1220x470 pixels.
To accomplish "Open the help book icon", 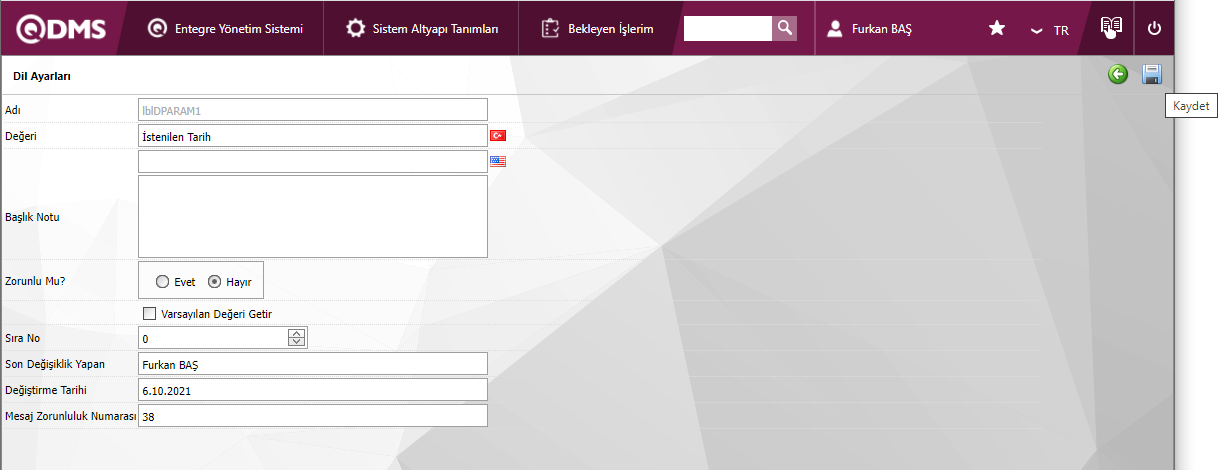I will (x=1111, y=27).
